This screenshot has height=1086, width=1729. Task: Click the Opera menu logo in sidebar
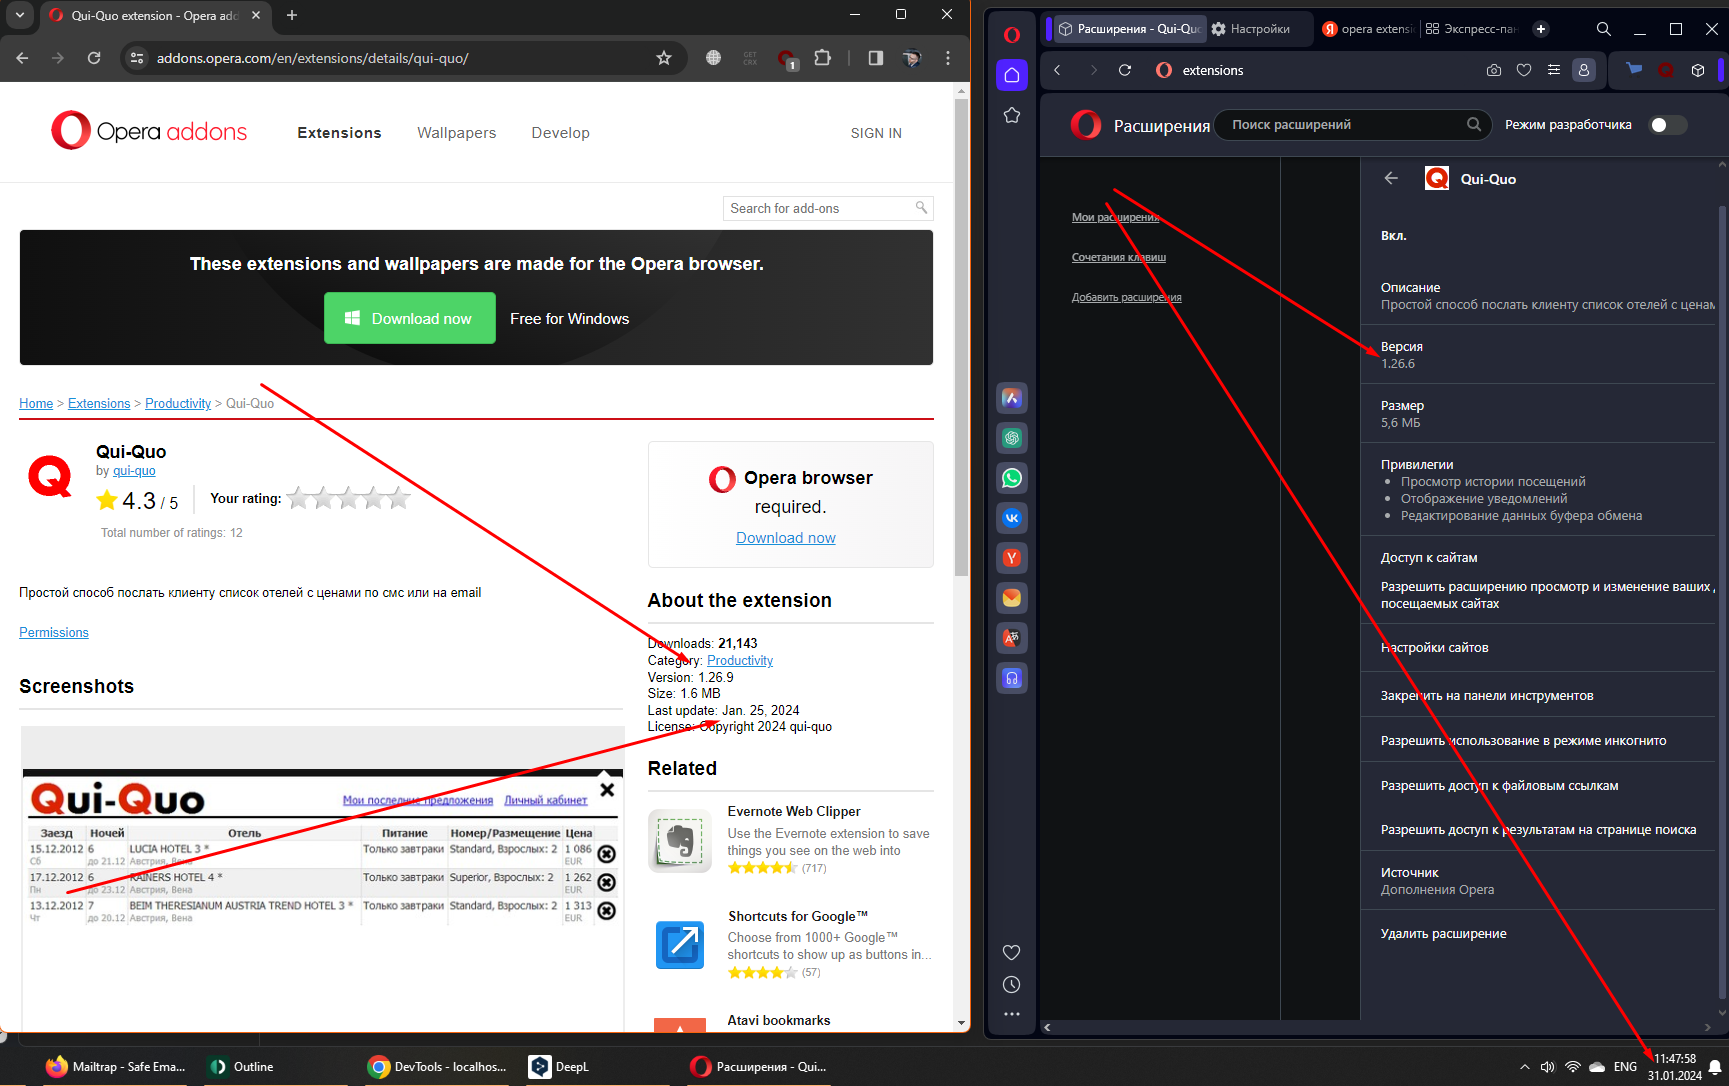tap(1012, 34)
